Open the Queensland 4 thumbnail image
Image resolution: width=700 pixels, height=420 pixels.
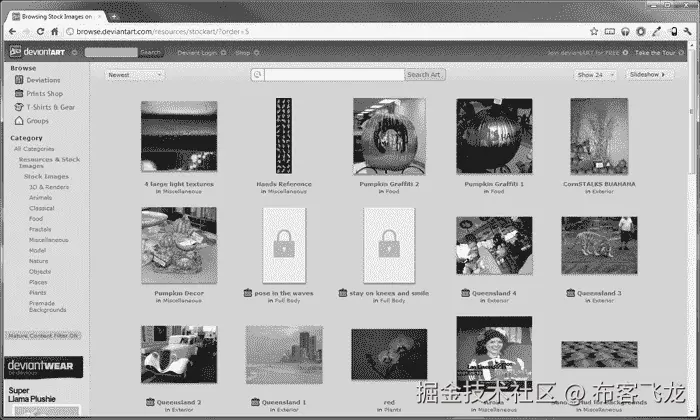pos(494,245)
